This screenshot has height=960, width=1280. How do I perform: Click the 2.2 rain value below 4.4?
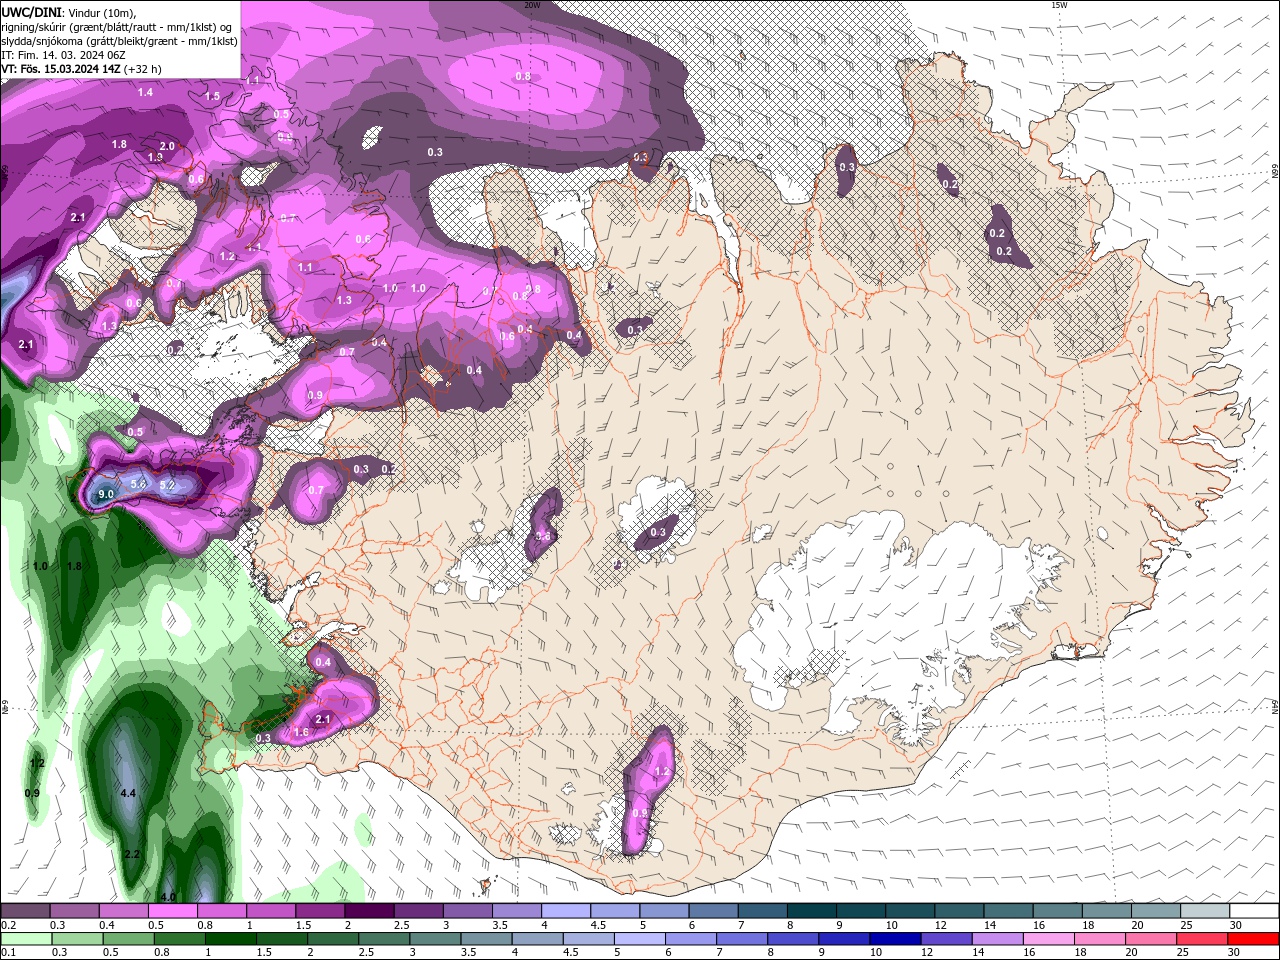click(132, 854)
